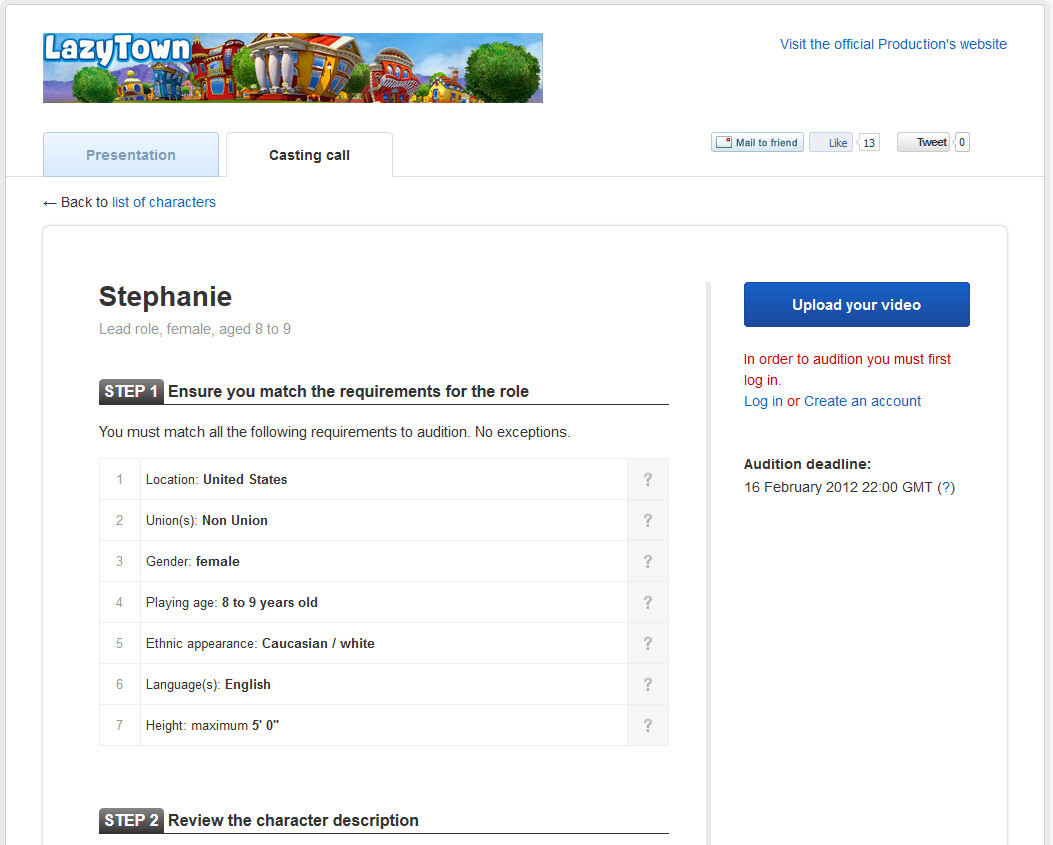The width and height of the screenshot is (1053, 845).
Task: Open the Language(s) requirement help icon
Action: (647, 685)
